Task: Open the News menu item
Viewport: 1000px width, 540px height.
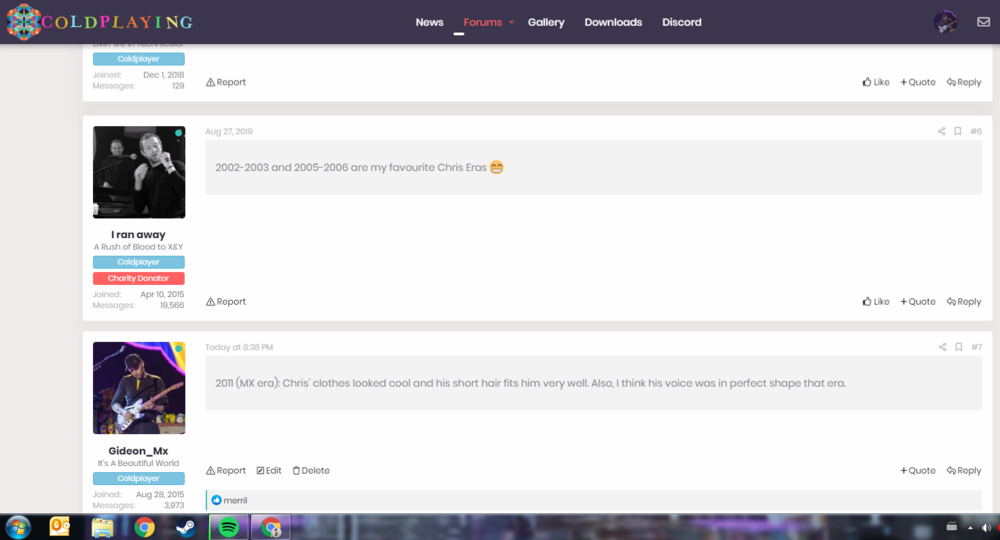Action: 429,22
